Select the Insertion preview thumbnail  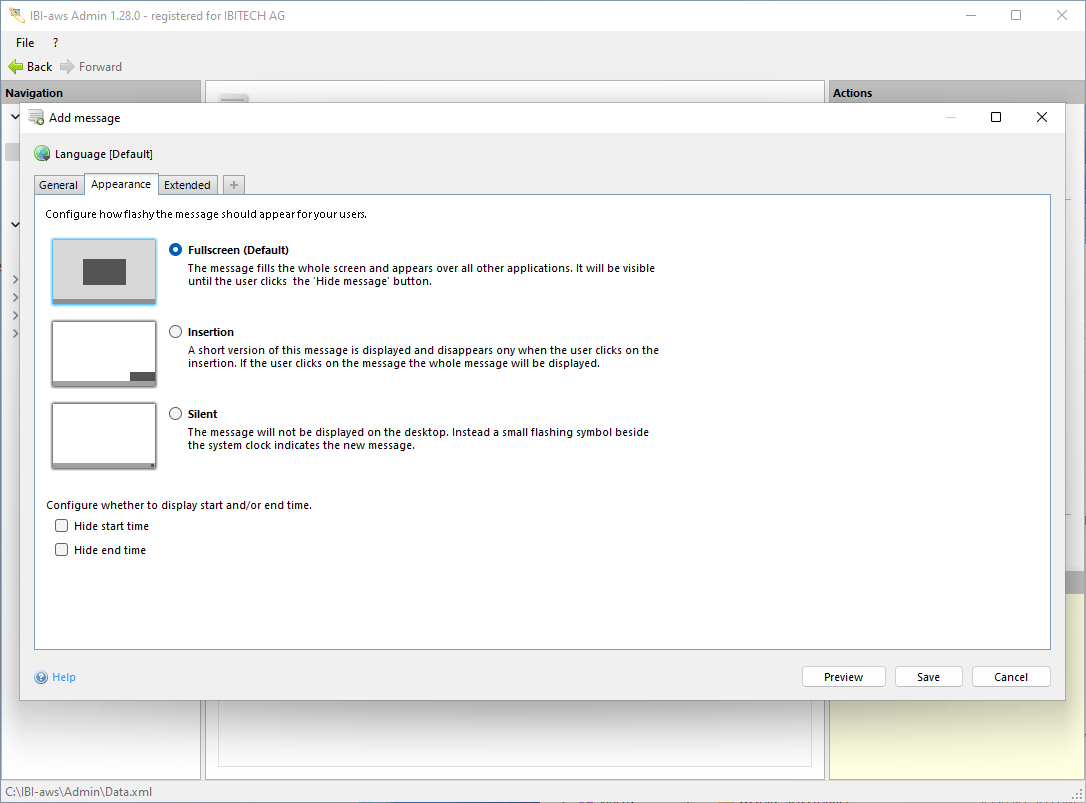[x=104, y=353]
